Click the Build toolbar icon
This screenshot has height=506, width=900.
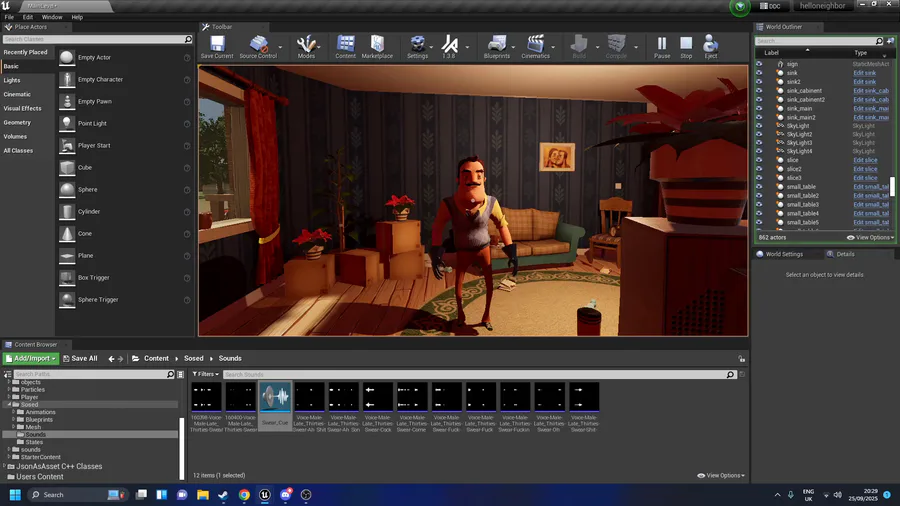click(579, 44)
